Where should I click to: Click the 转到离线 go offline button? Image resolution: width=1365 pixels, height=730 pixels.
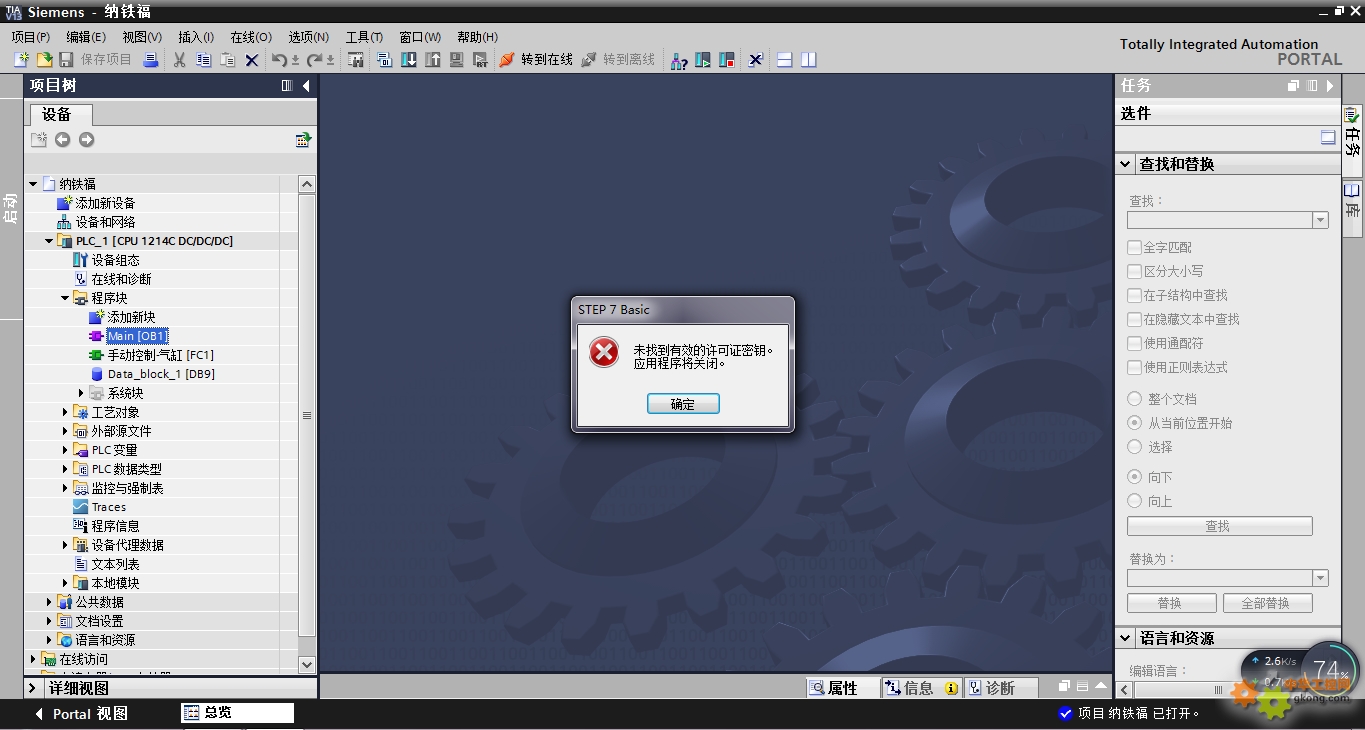618,60
